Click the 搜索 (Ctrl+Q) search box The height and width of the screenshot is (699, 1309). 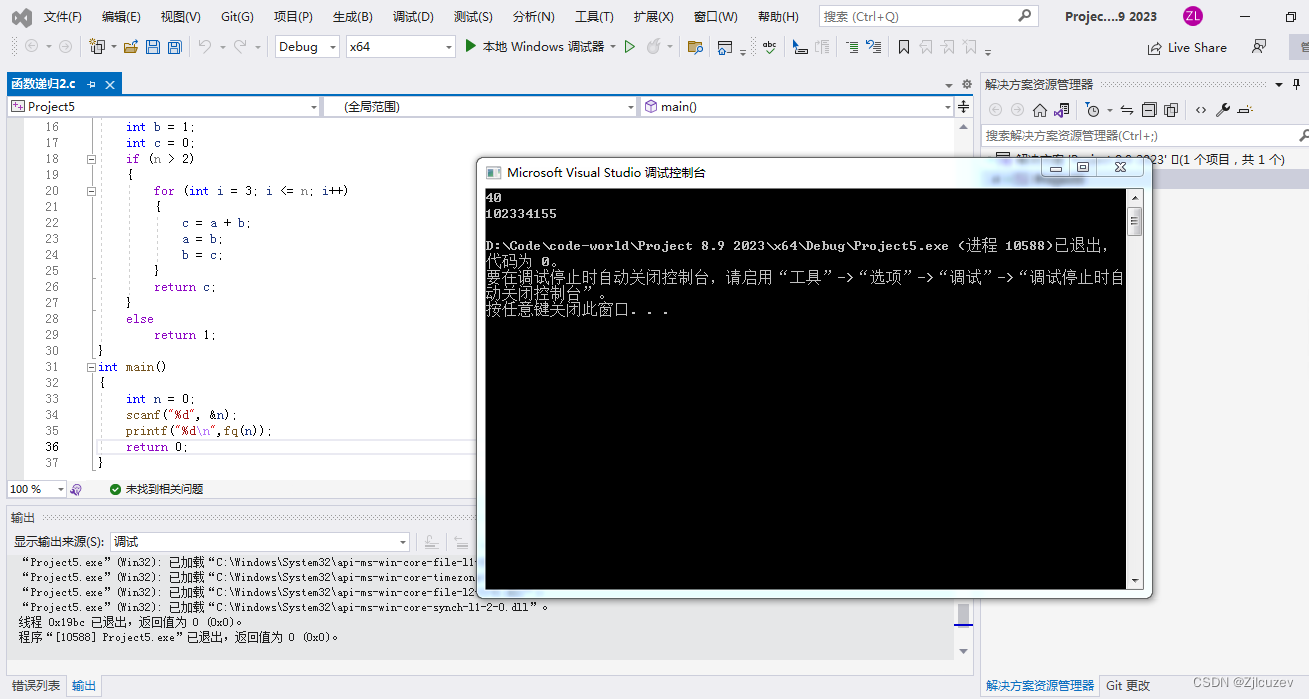(928, 16)
